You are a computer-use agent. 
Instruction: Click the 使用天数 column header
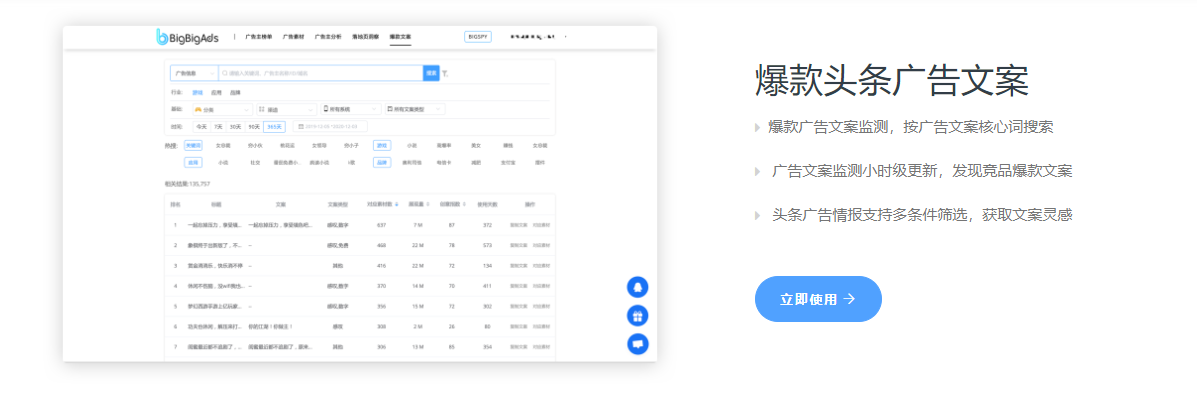[487, 204]
